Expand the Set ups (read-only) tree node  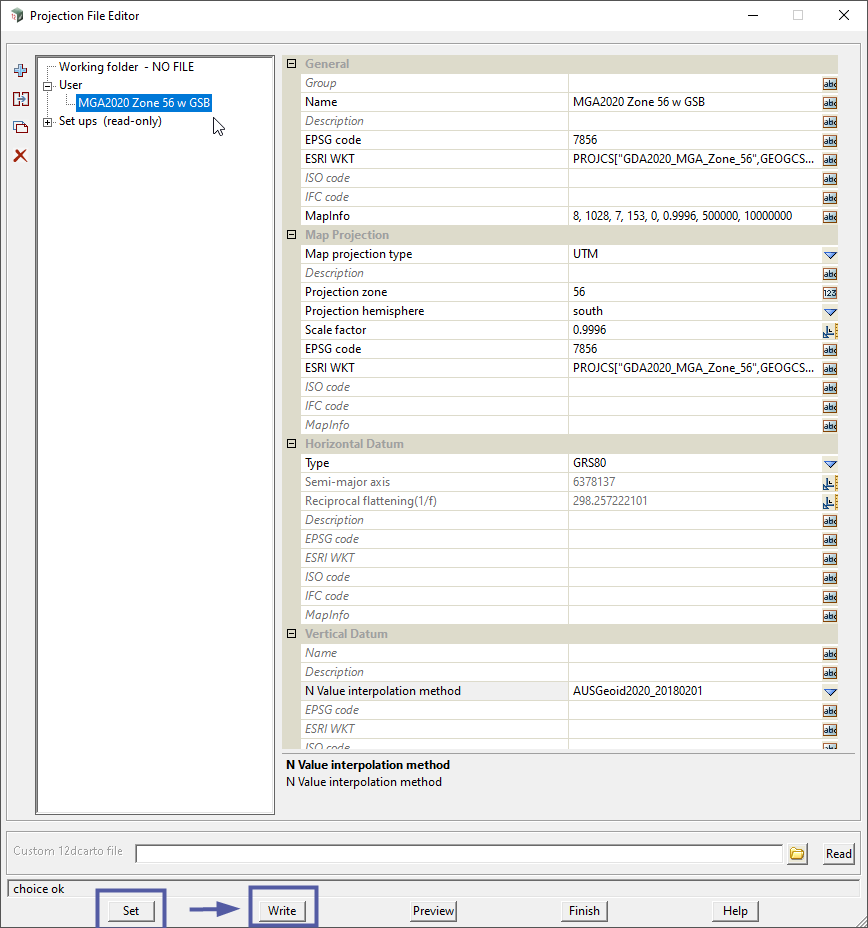pyautogui.click(x=48, y=122)
